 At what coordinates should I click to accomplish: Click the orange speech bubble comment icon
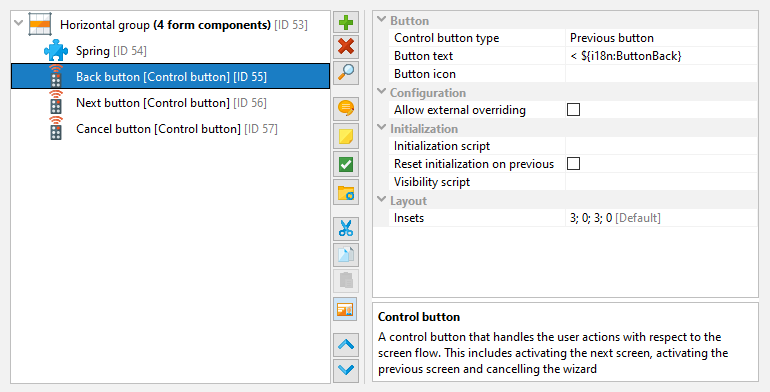pyautogui.click(x=346, y=108)
